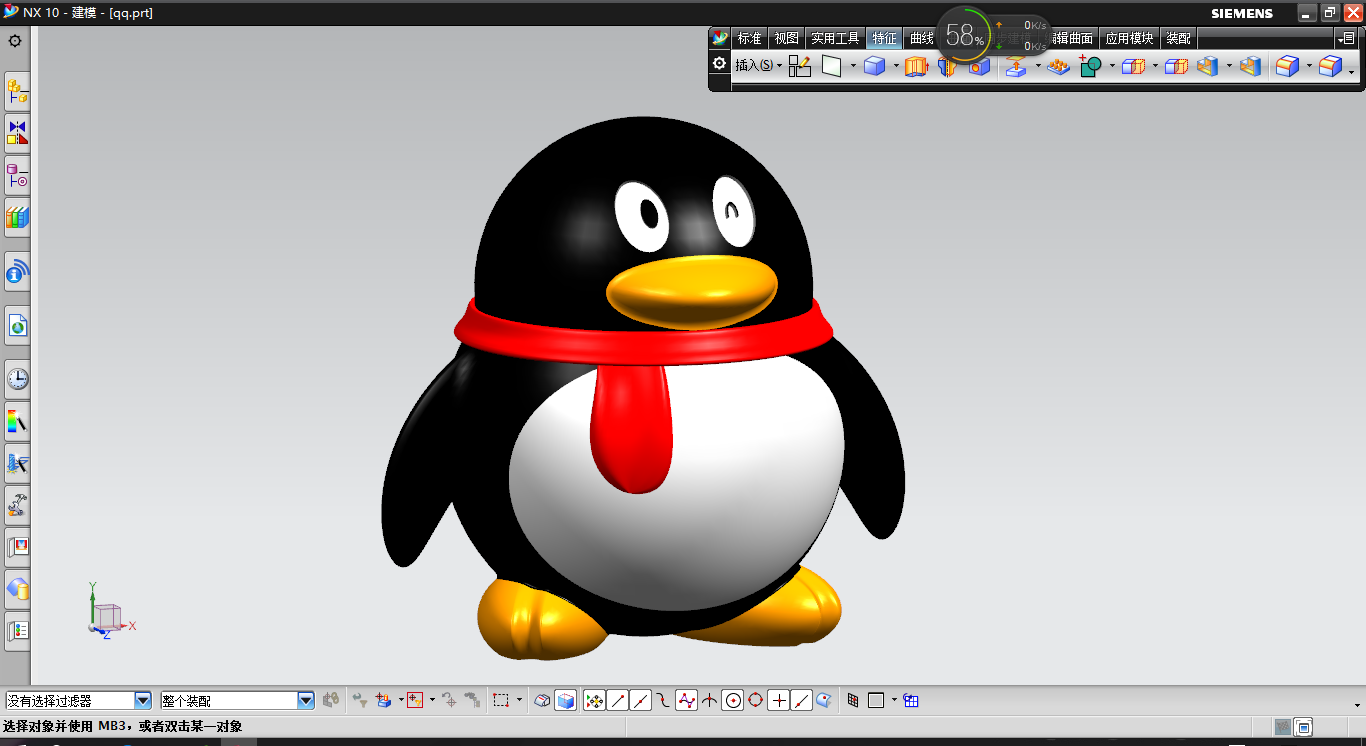
Task: Click the ribbon gear options icon
Action: point(719,64)
